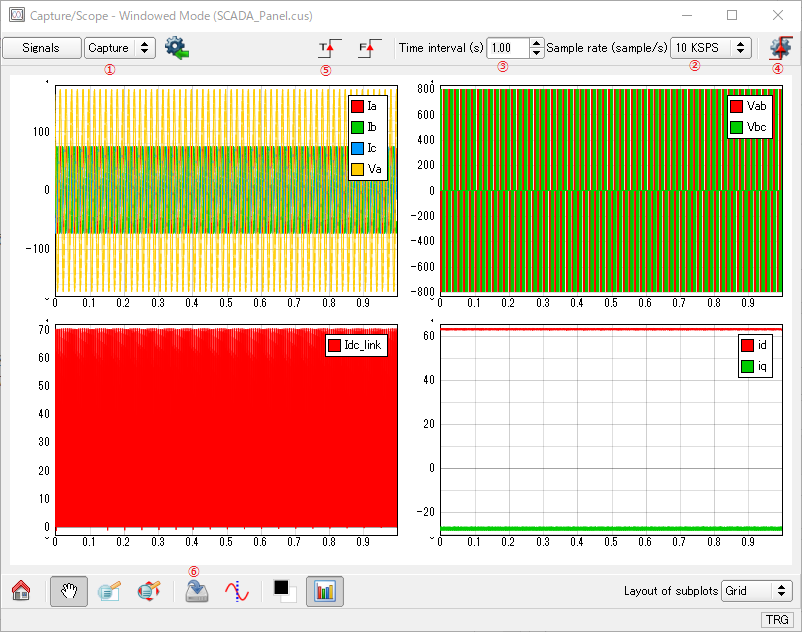Toggle the pan hand tool
802x632 pixels.
[69, 591]
